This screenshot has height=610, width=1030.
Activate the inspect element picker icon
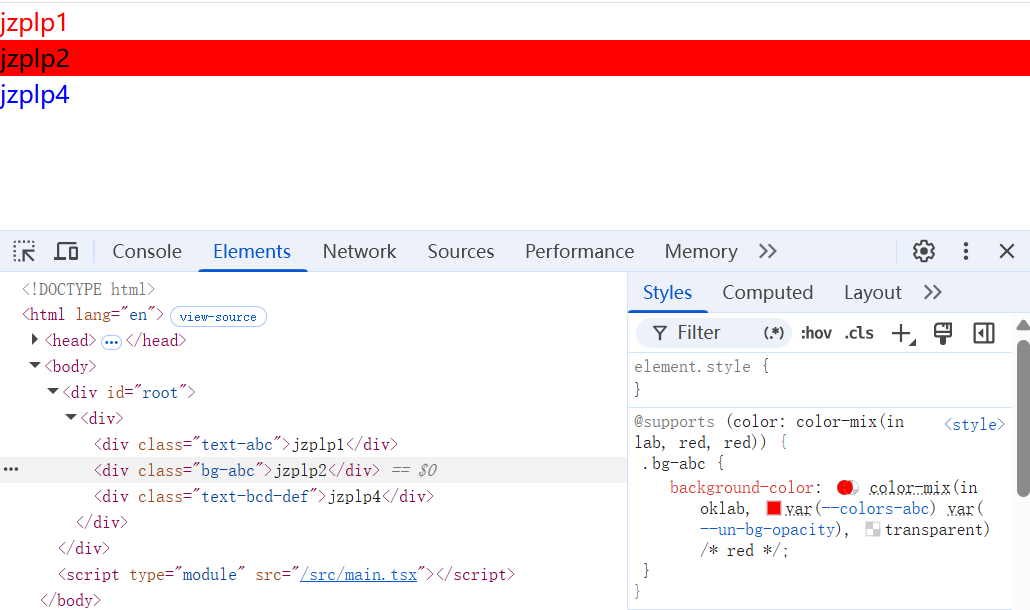coord(24,251)
